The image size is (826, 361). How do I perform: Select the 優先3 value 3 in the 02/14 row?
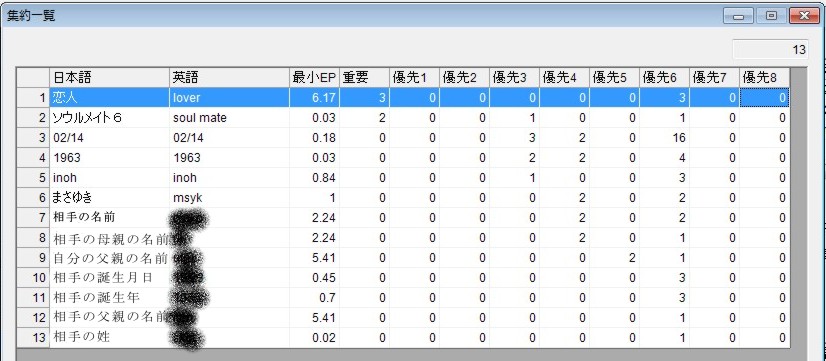click(x=514, y=138)
